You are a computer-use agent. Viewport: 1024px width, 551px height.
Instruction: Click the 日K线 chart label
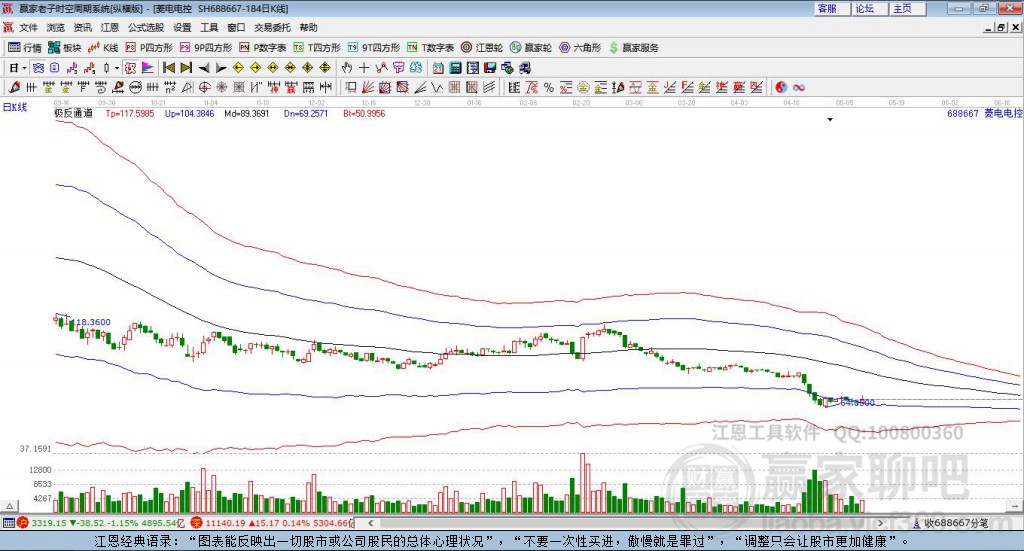[x=14, y=107]
